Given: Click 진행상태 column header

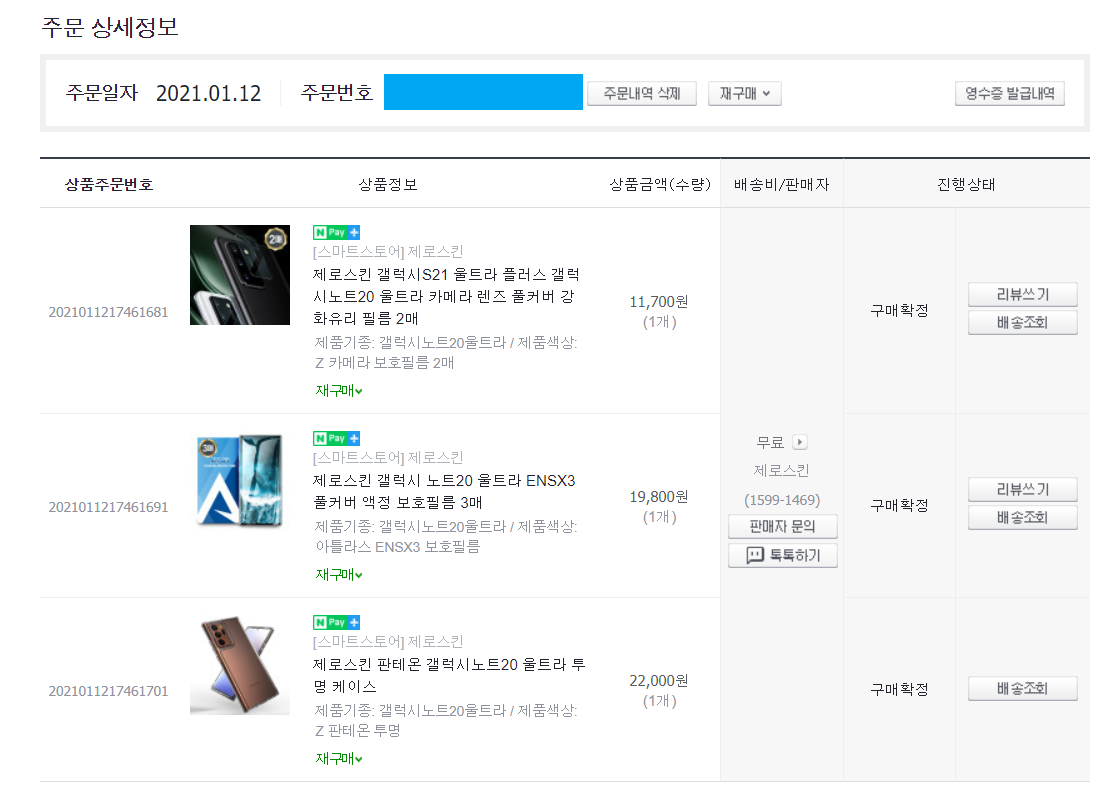Looking at the screenshot, I should pos(966,184).
